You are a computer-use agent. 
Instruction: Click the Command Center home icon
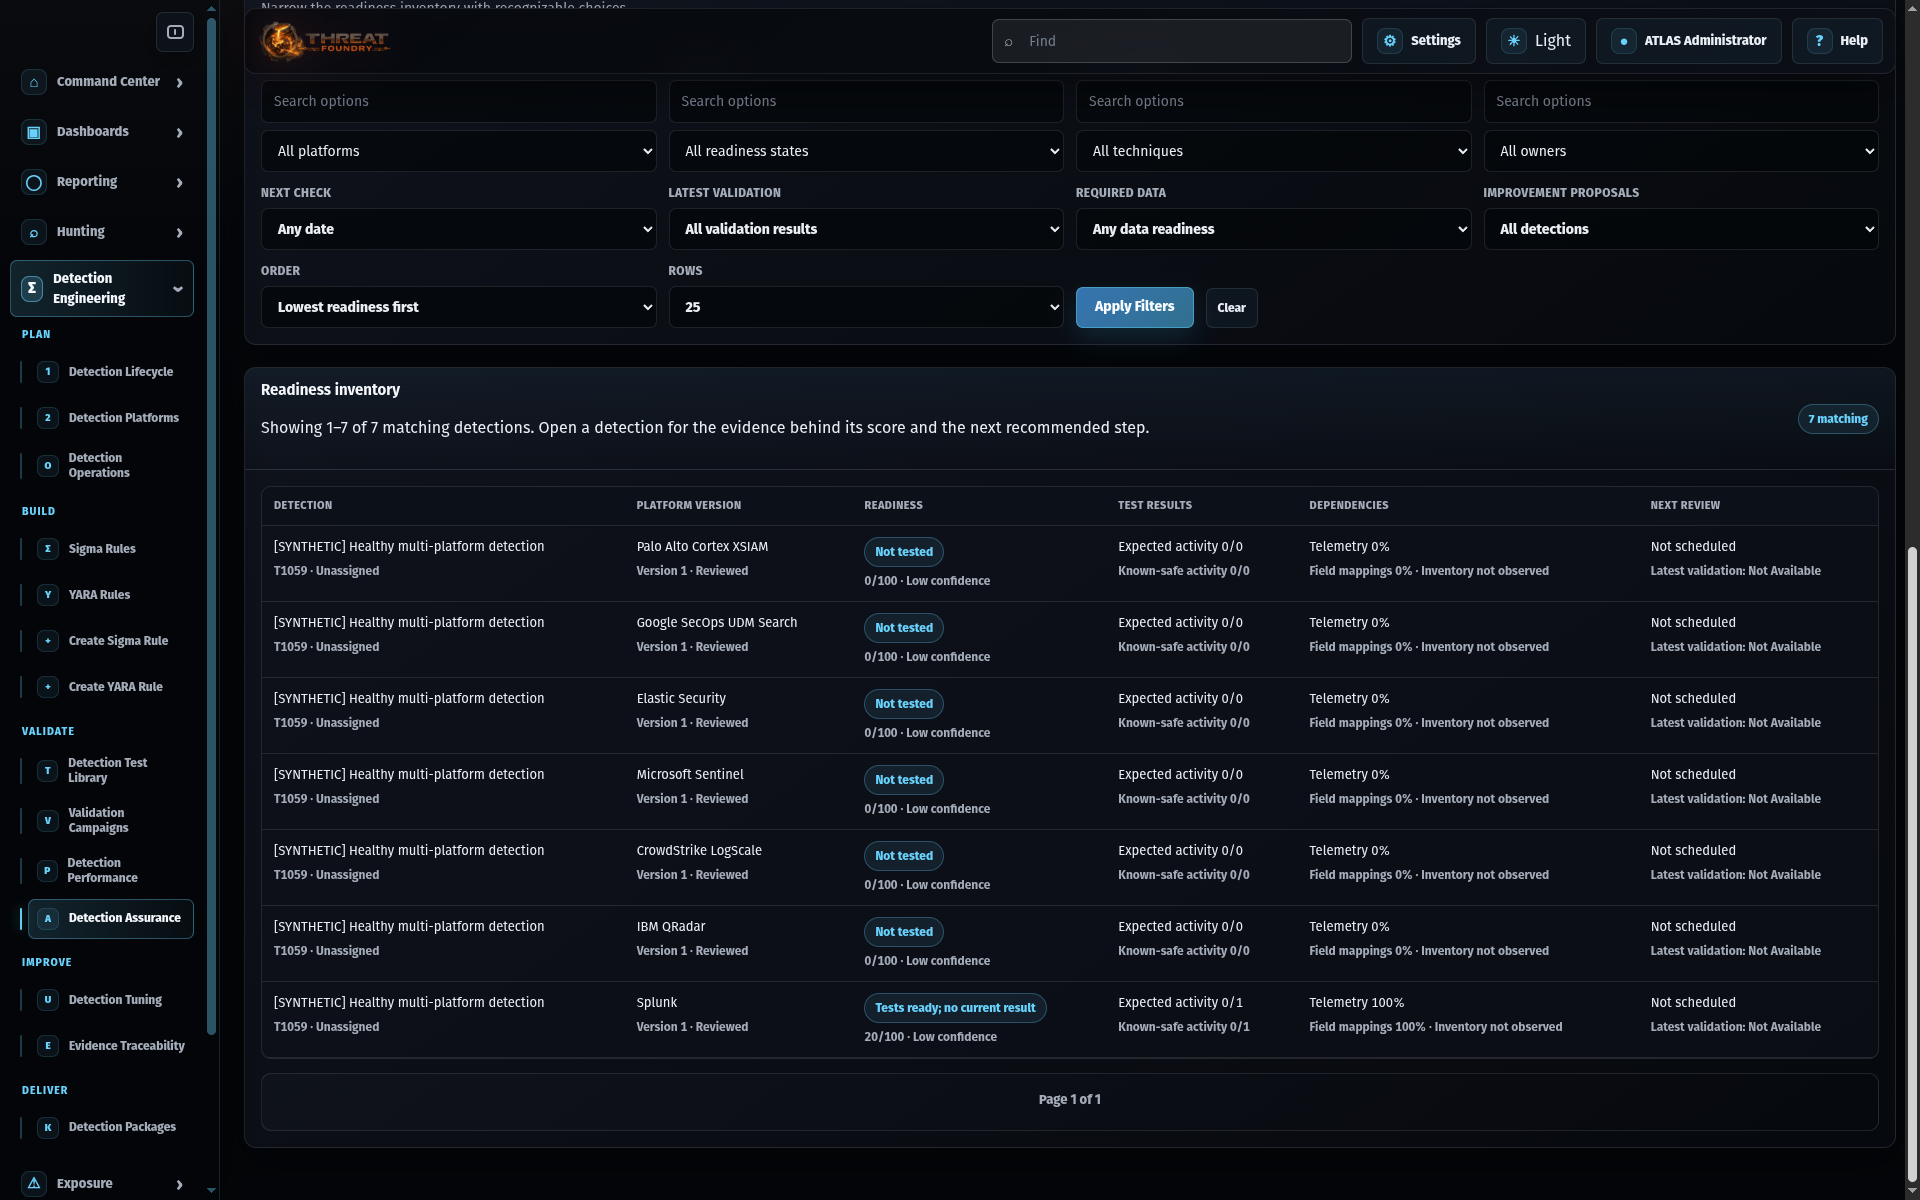point(34,82)
